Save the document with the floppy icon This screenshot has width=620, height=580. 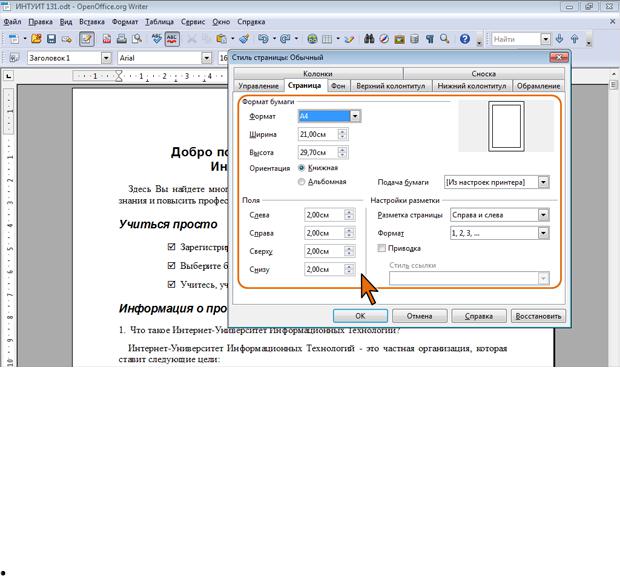click(x=51, y=39)
